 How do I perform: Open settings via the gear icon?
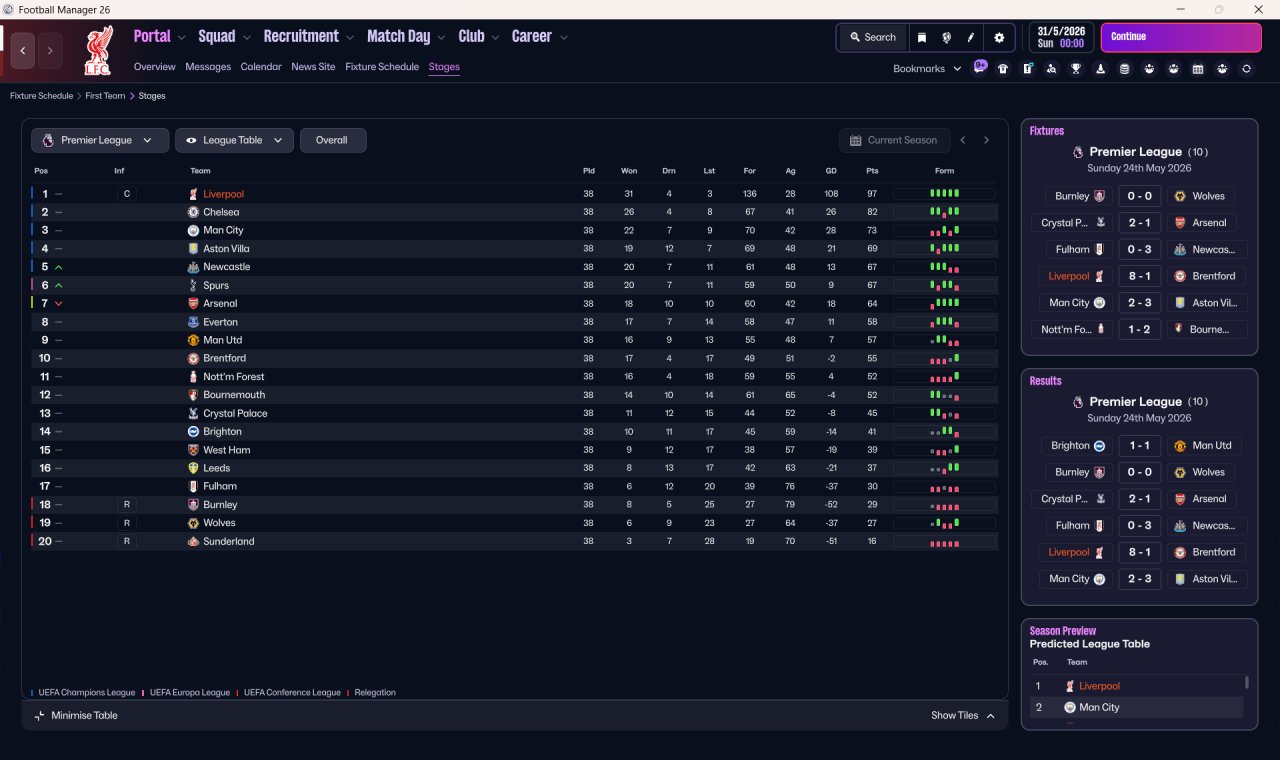(998, 38)
